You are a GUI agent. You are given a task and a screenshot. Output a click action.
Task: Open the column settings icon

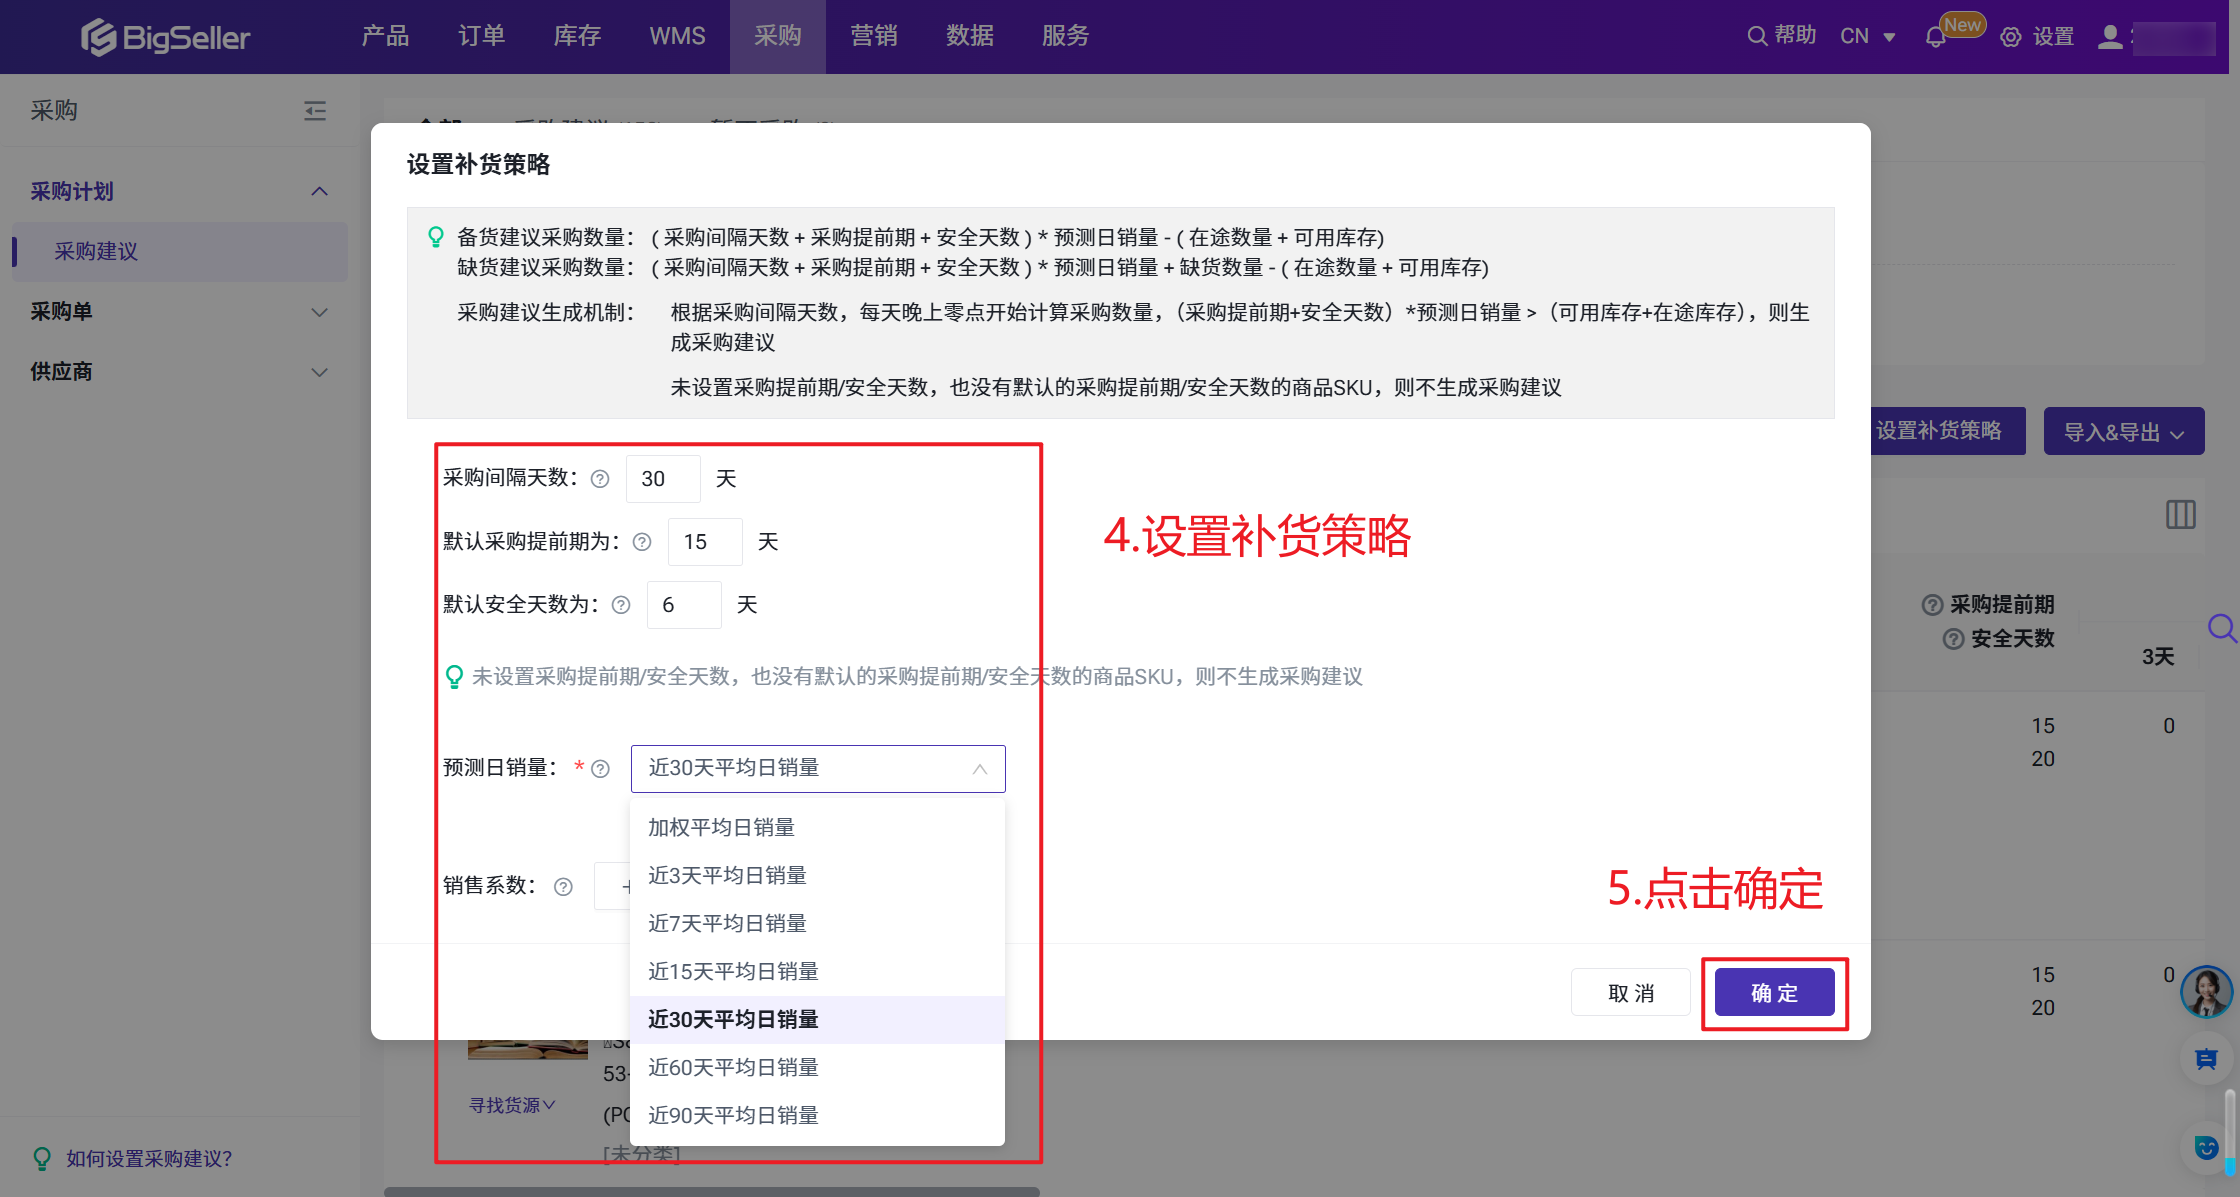(2180, 515)
